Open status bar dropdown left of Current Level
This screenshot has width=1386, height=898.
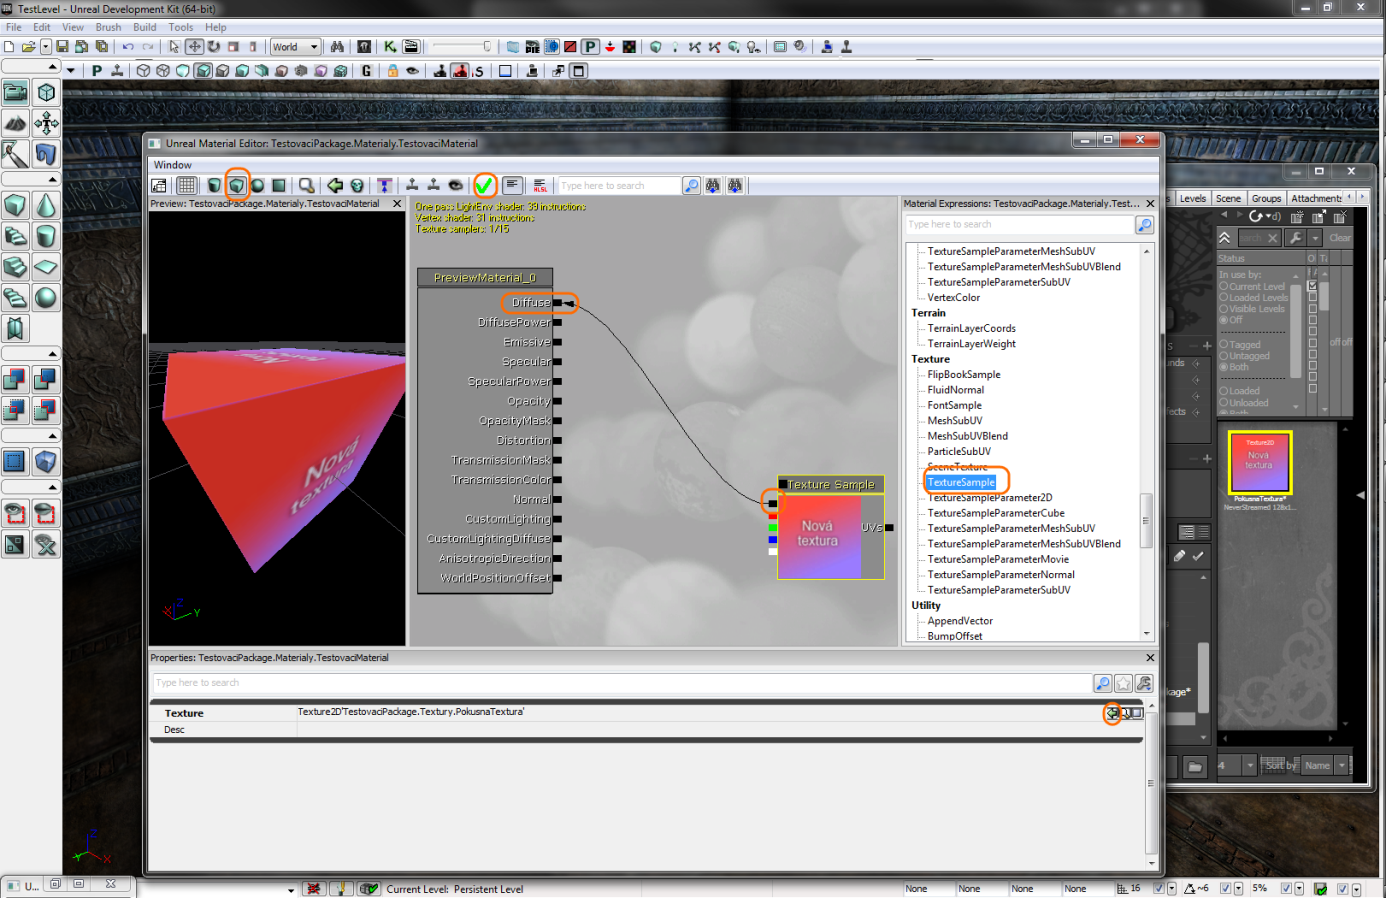click(291, 889)
